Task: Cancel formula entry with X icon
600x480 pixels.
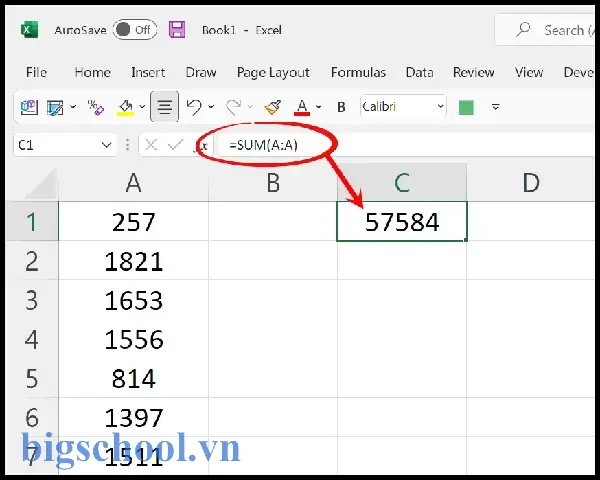Action: [151, 145]
